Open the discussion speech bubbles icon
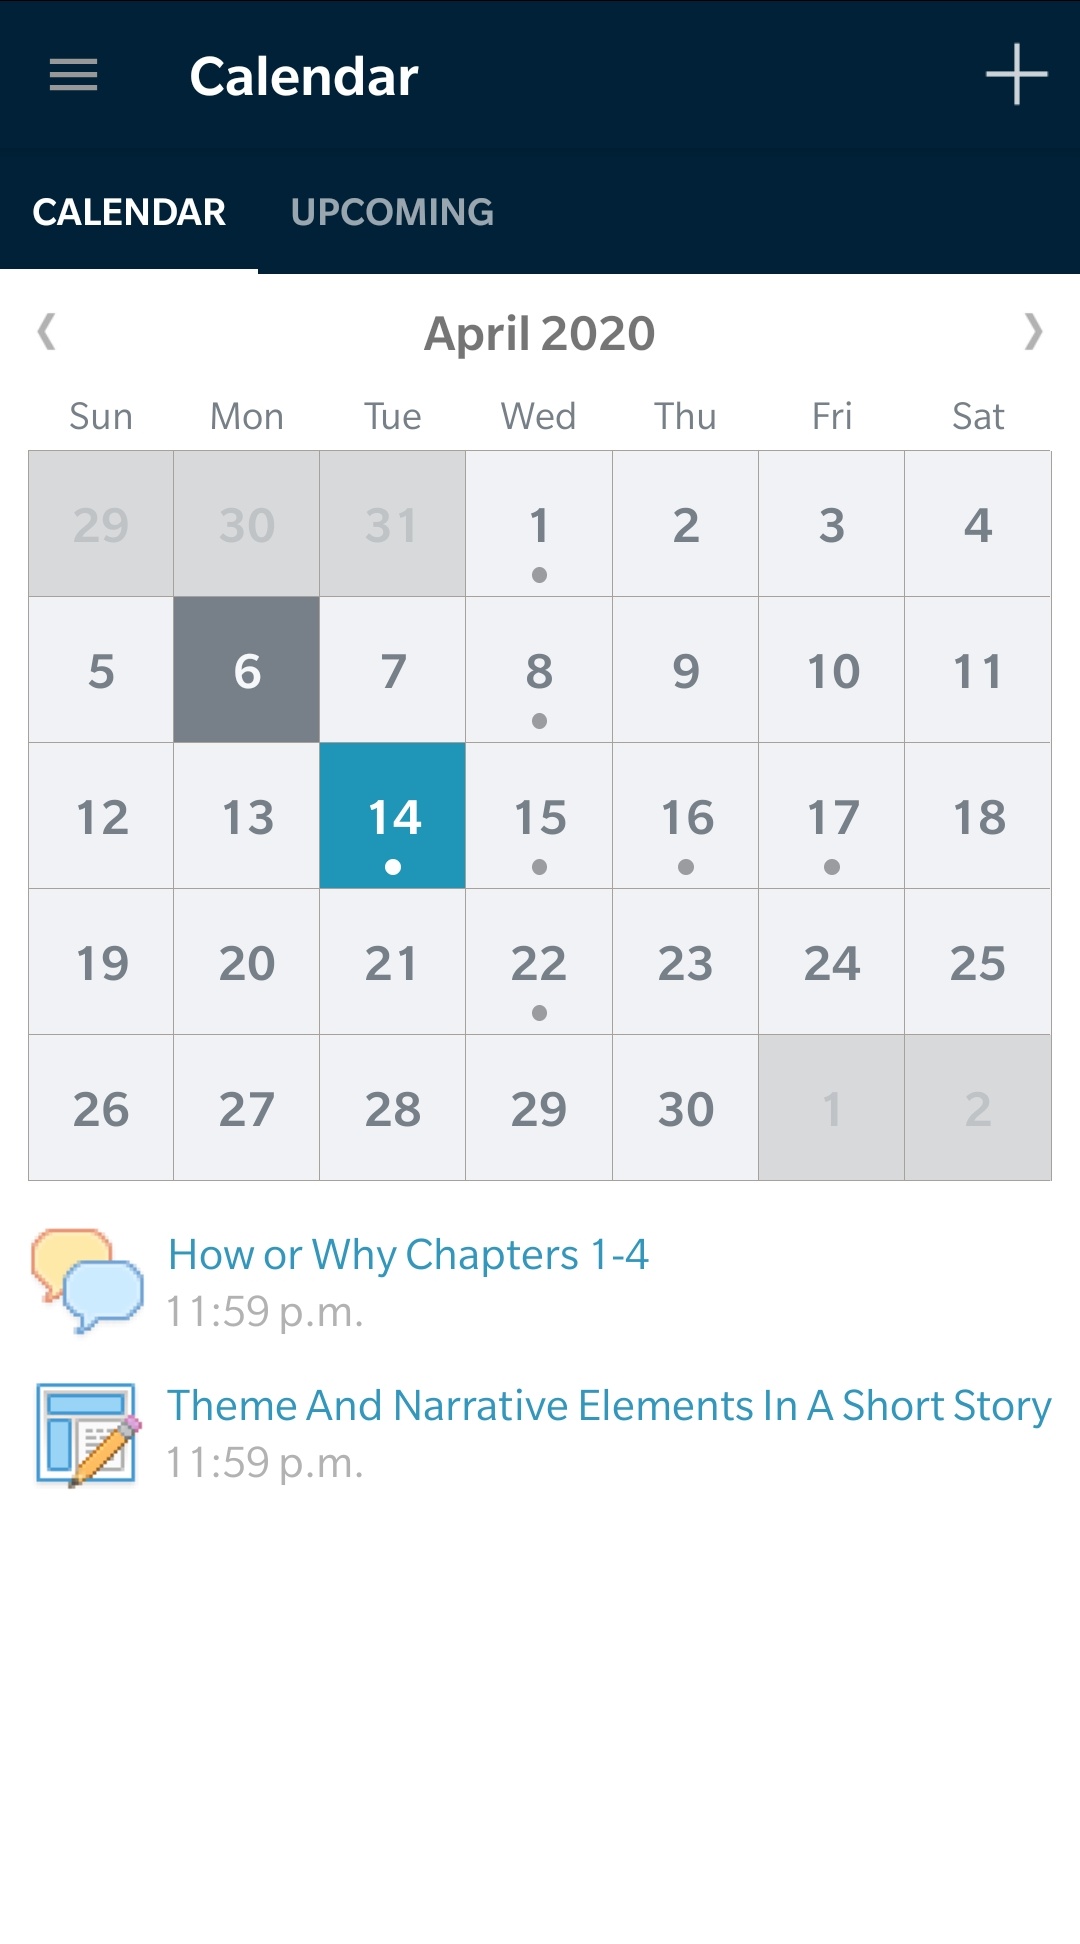The height and width of the screenshot is (1944, 1080). tap(87, 1281)
